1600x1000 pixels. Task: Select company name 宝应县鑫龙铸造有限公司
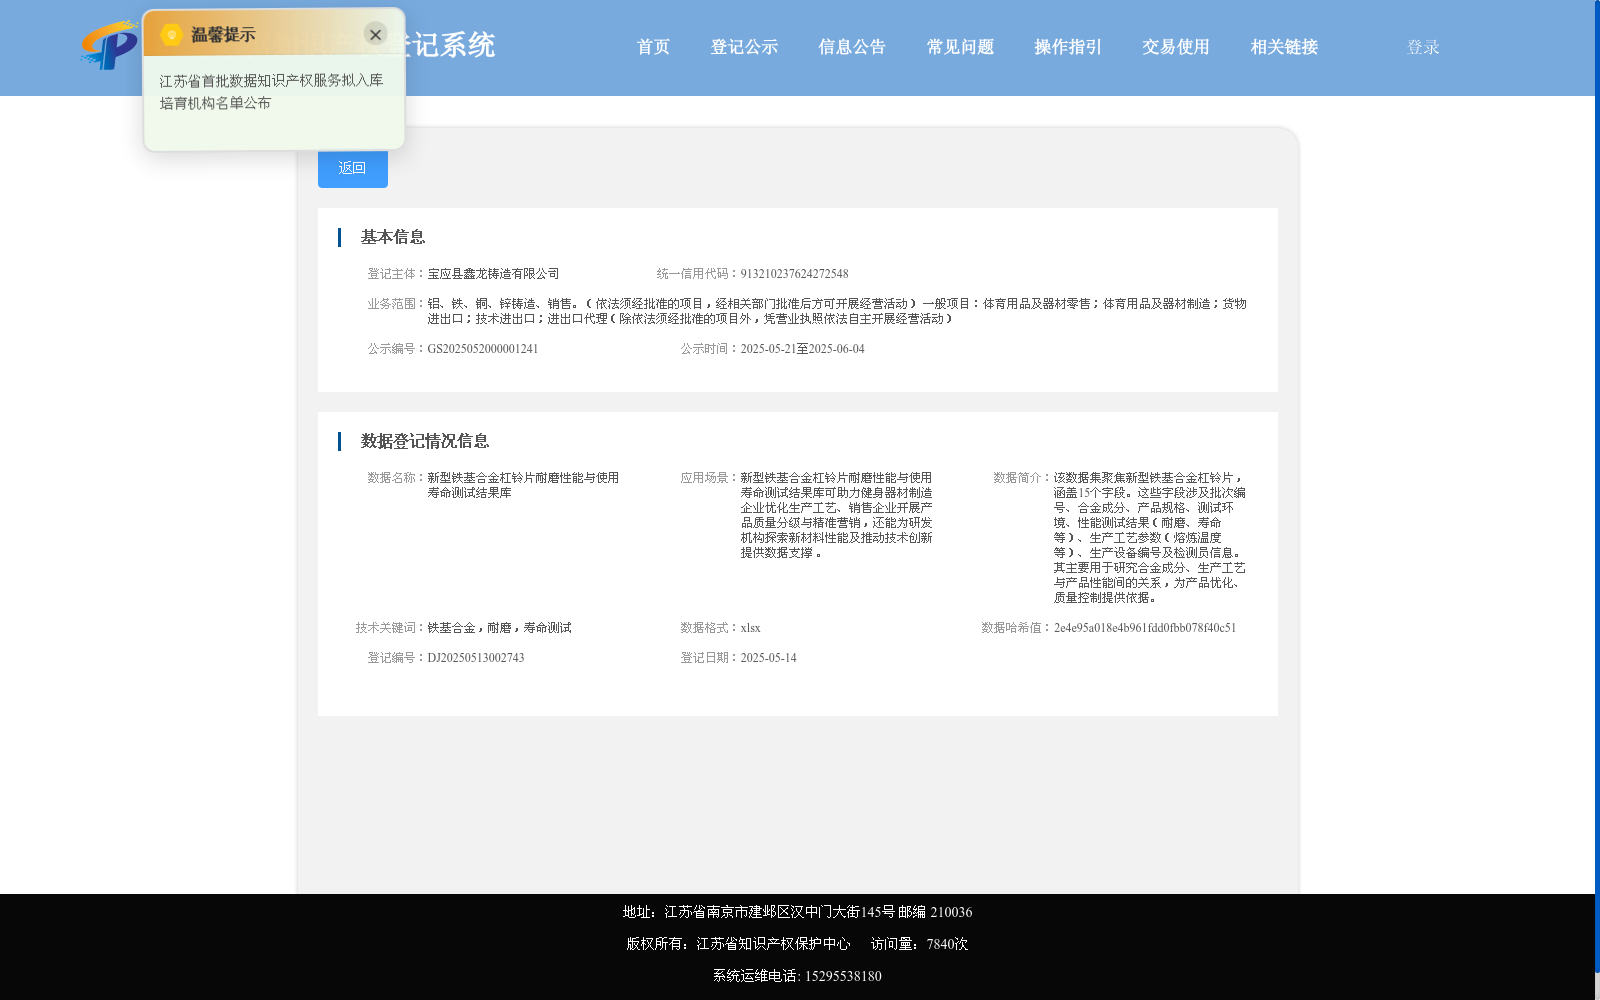(x=493, y=274)
